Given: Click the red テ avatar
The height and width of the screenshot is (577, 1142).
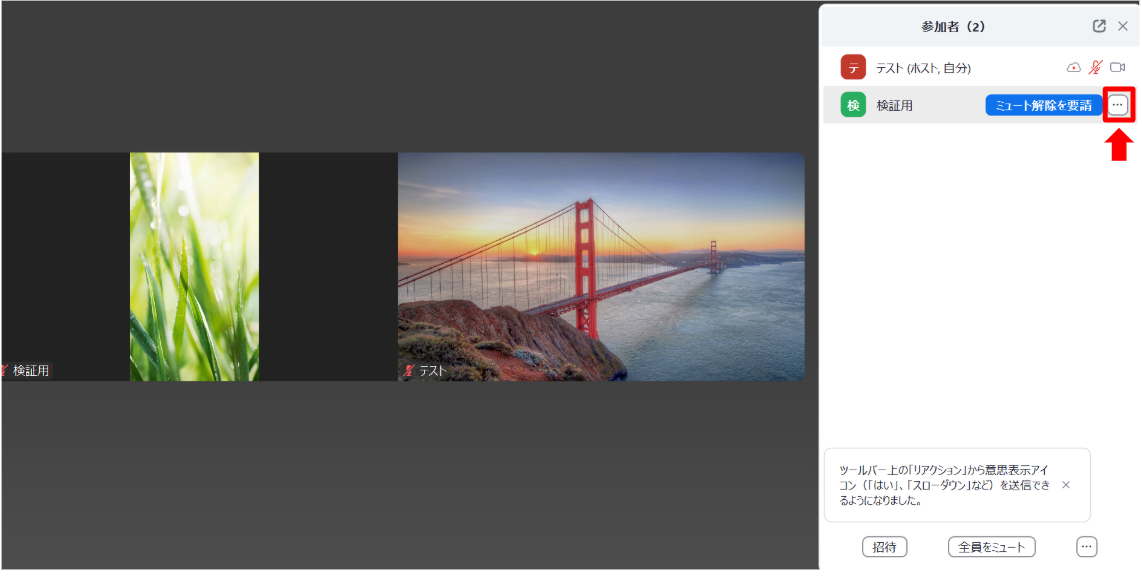Looking at the screenshot, I should coord(853,67).
